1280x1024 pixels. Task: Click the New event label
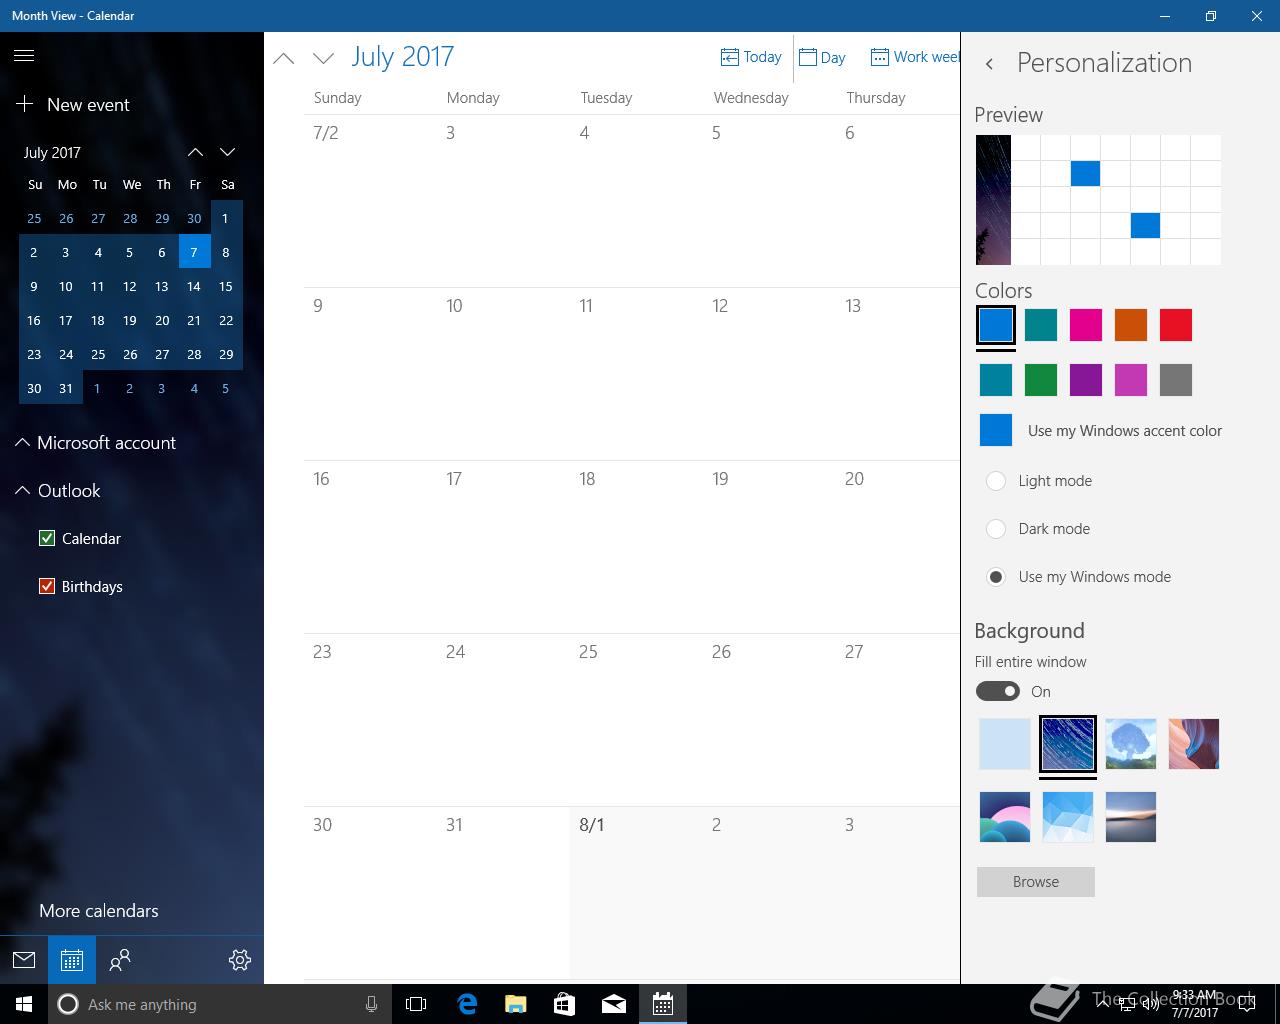(88, 104)
